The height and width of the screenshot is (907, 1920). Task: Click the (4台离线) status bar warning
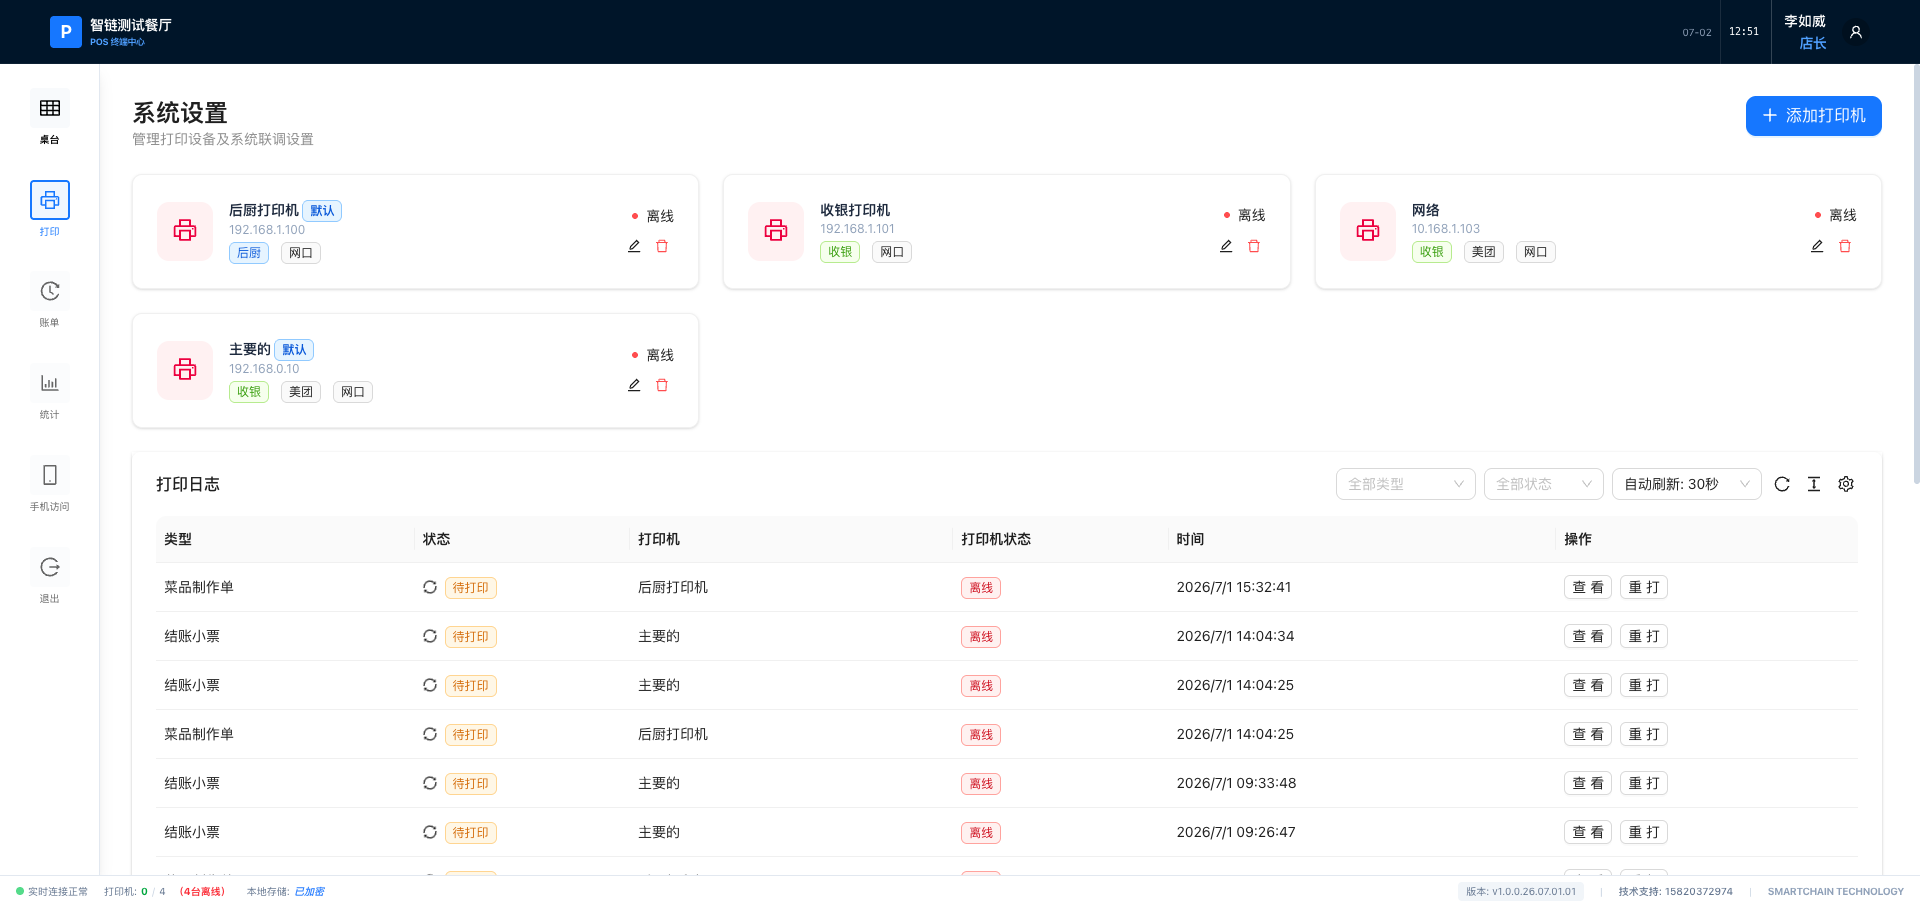tap(202, 892)
